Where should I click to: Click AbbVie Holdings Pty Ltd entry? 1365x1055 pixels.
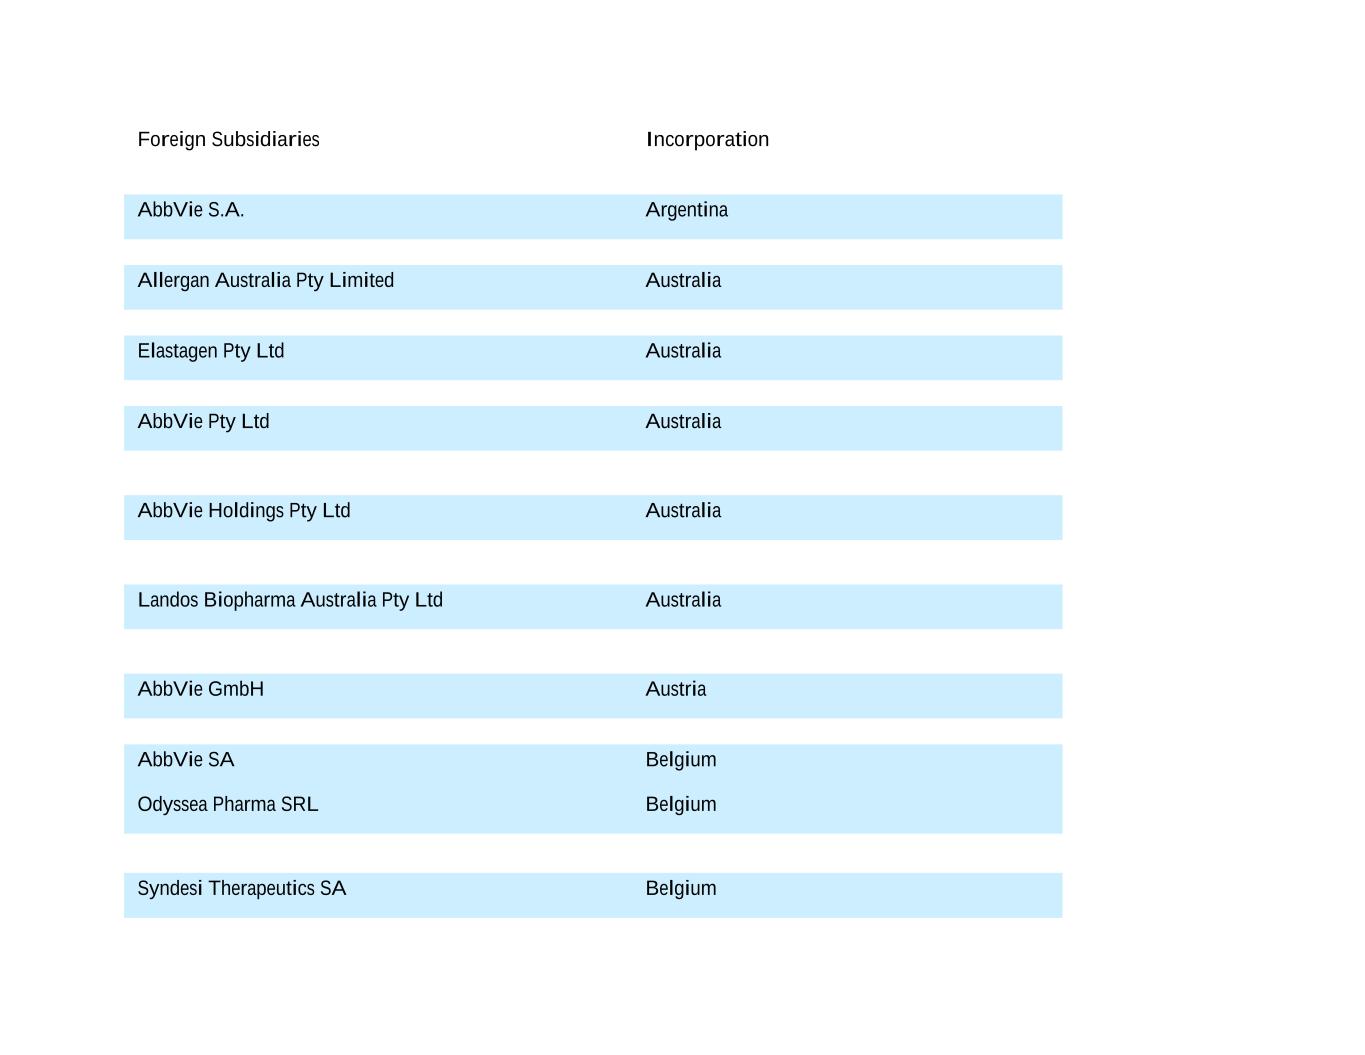pos(243,511)
